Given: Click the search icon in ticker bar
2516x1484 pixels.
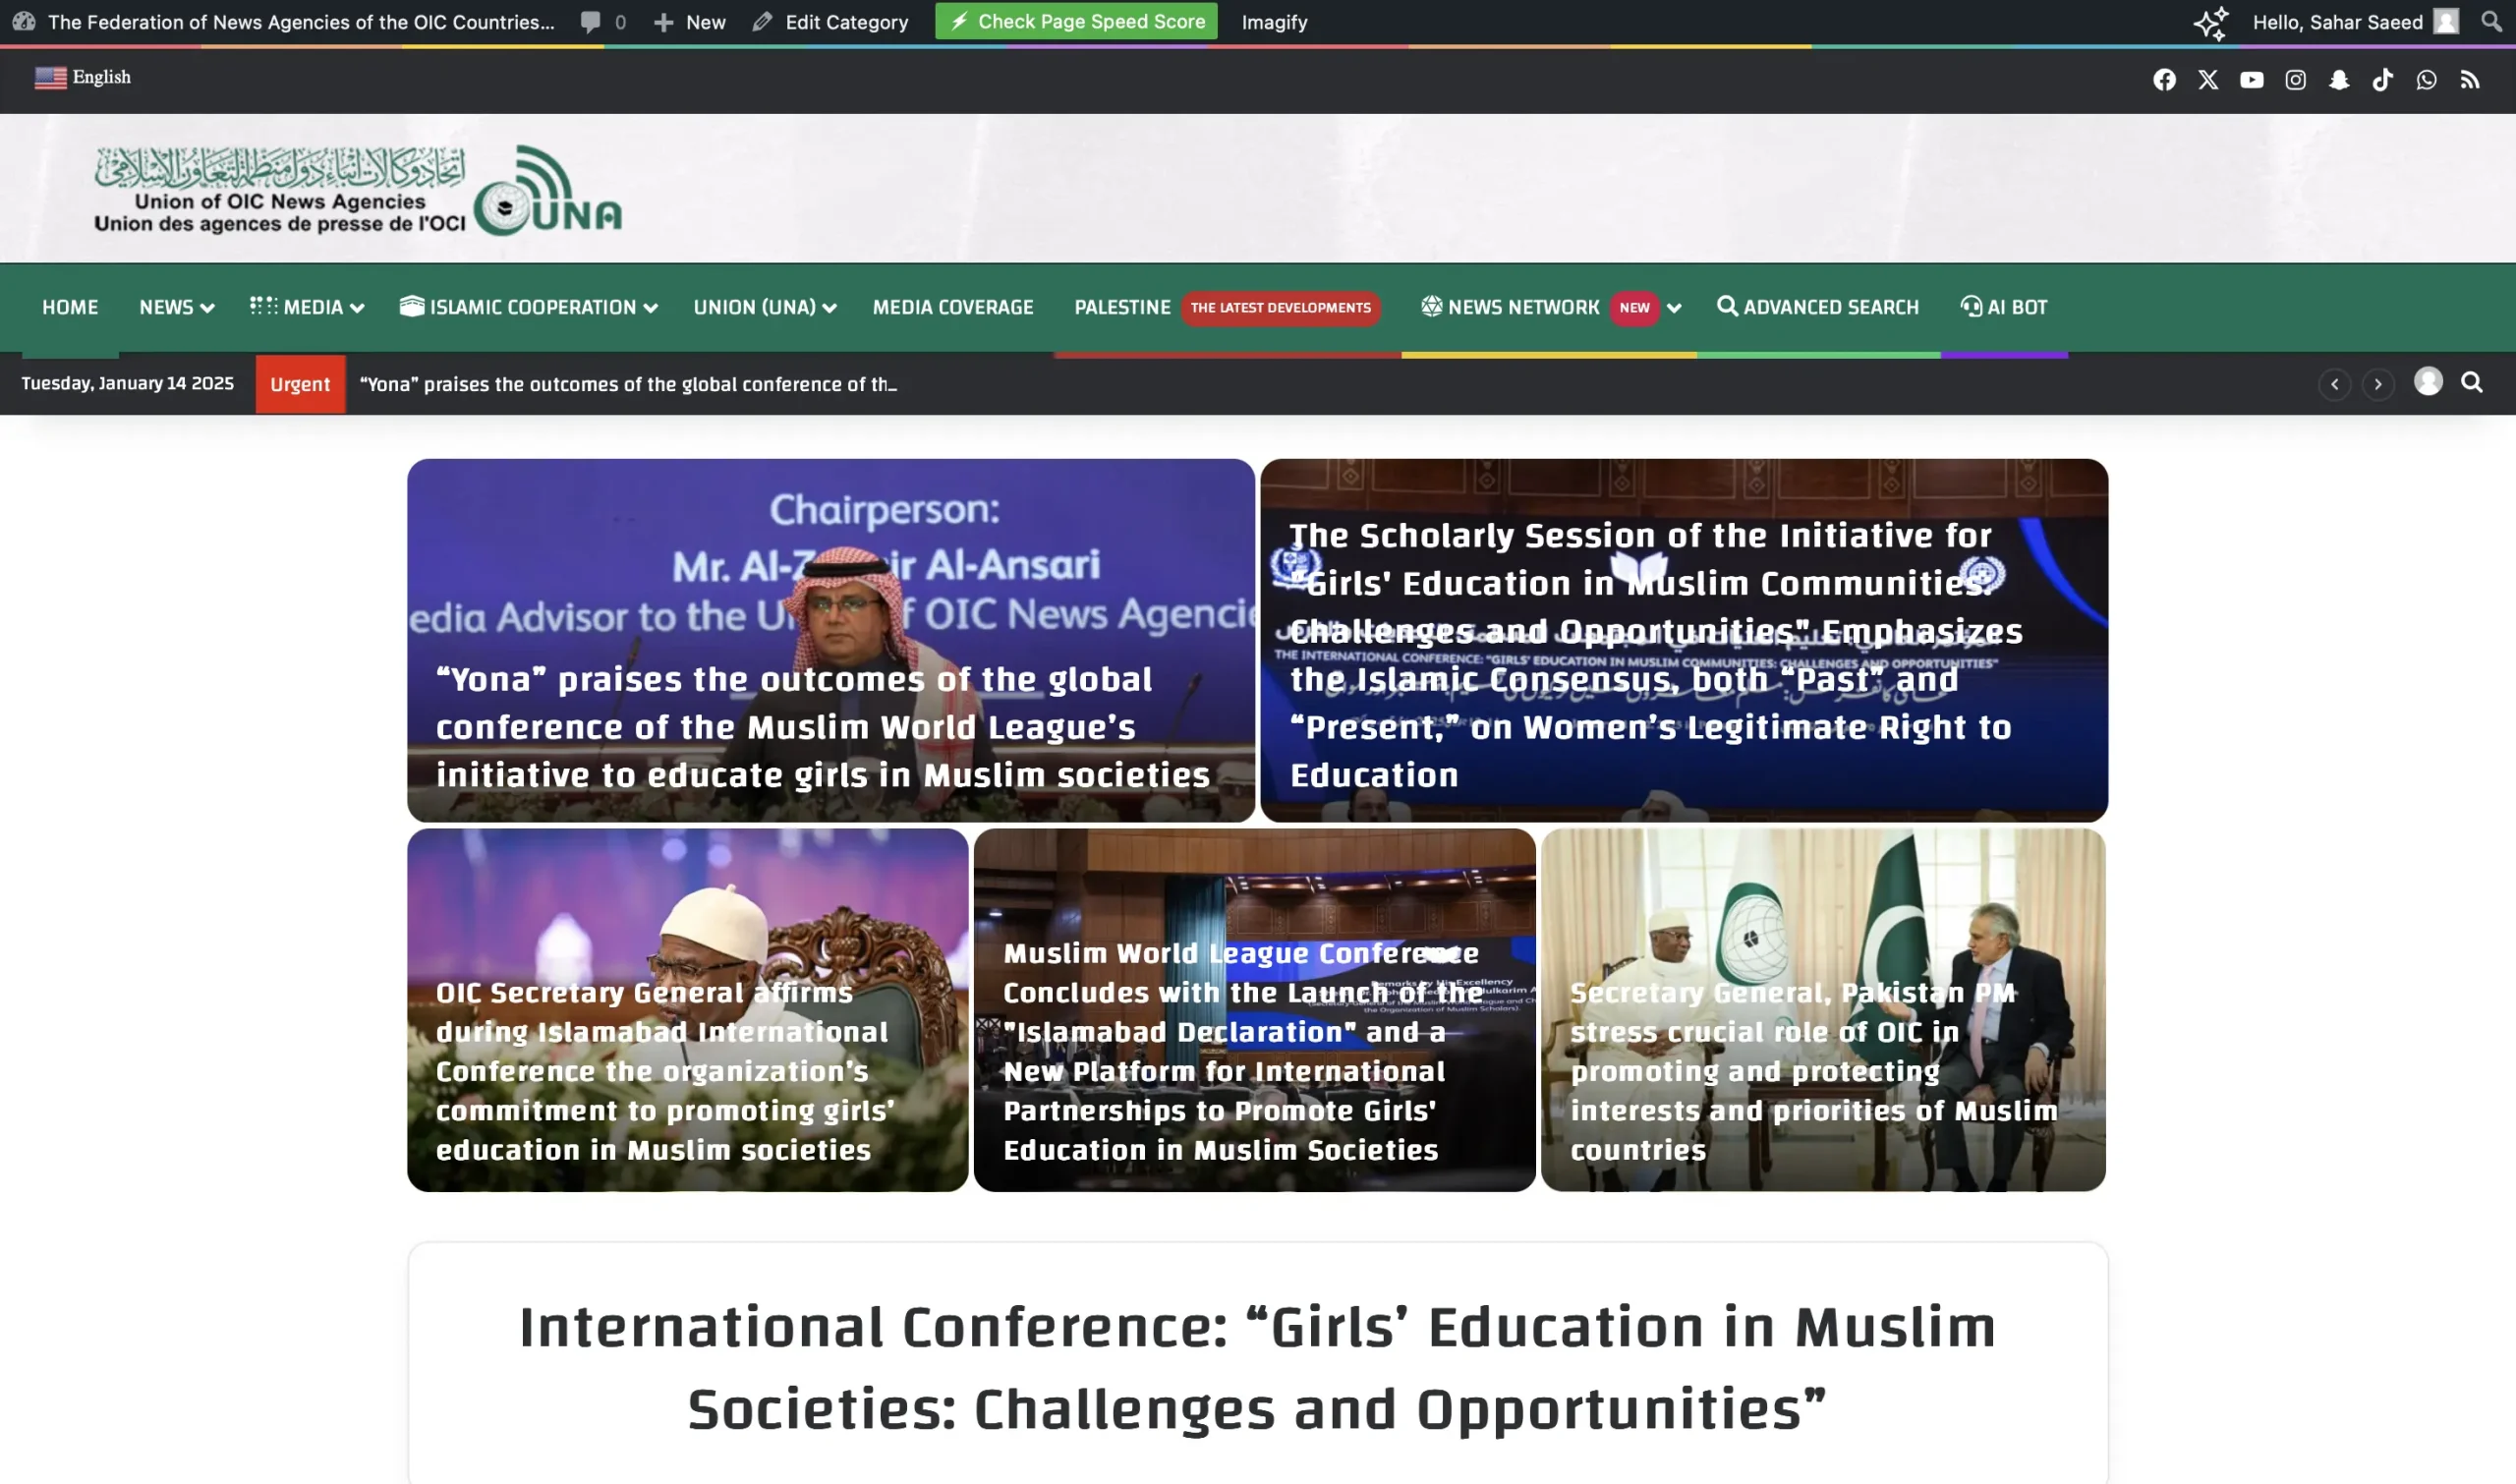Looking at the screenshot, I should pos(2472,382).
